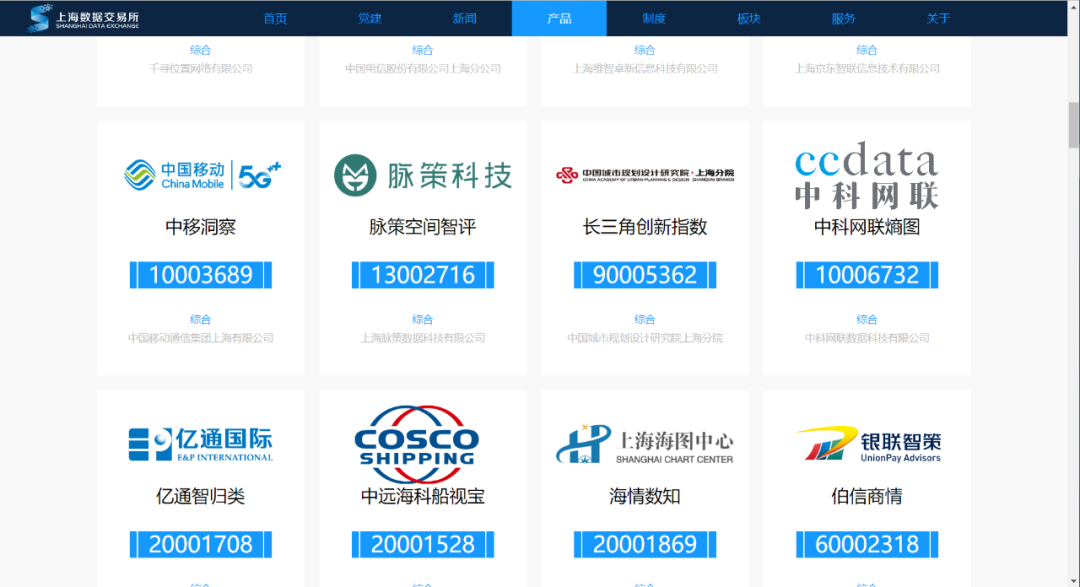Click company name 中国移动通信集团上海有限公司
This screenshot has width=1080, height=587.
[x=200, y=338]
